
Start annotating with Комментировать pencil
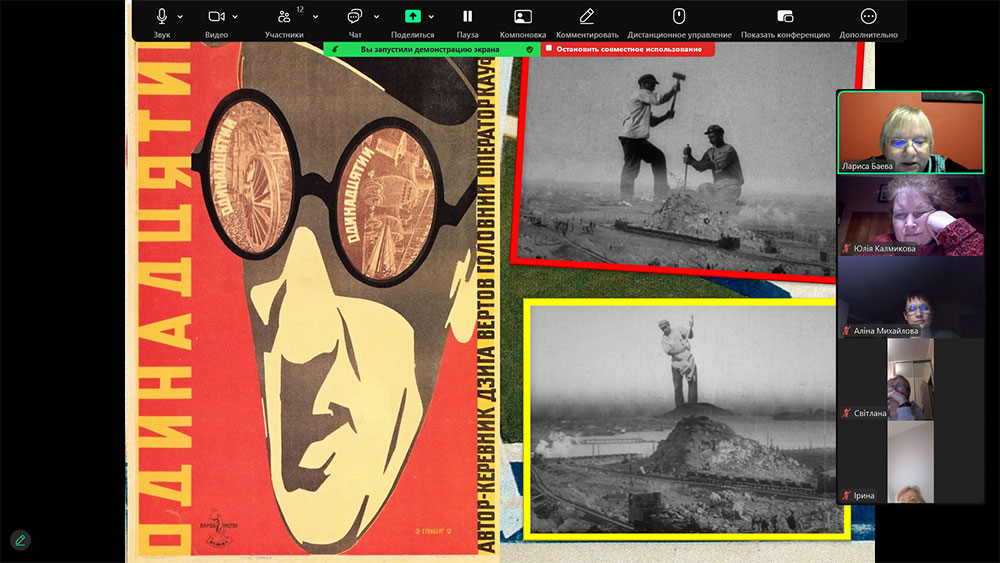point(587,17)
